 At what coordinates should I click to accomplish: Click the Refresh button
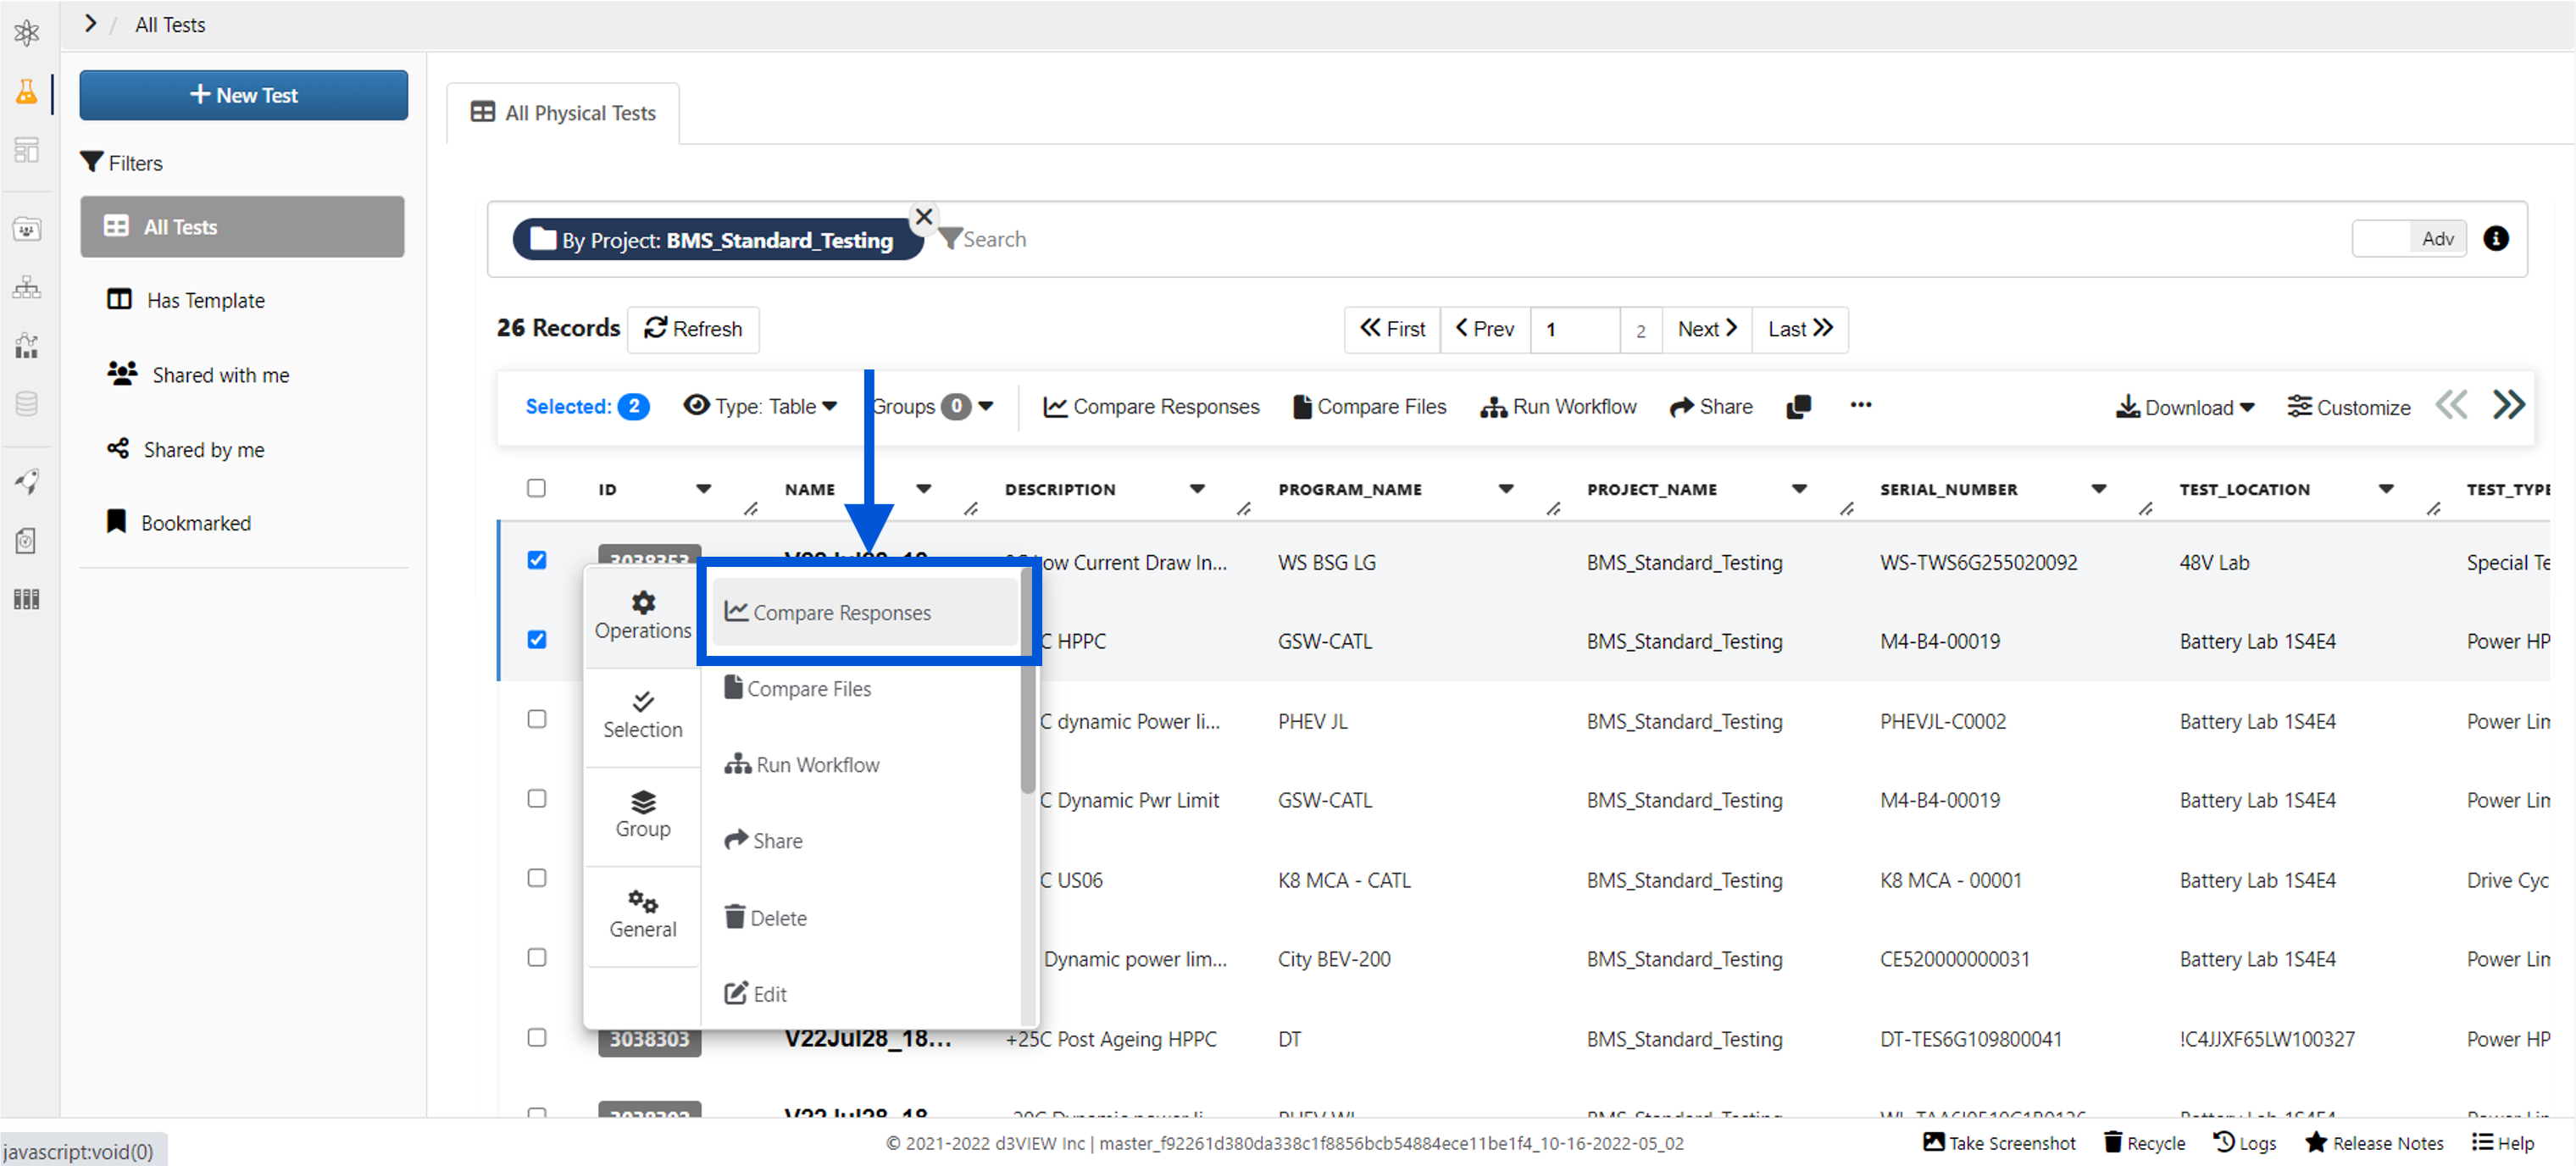coord(693,329)
